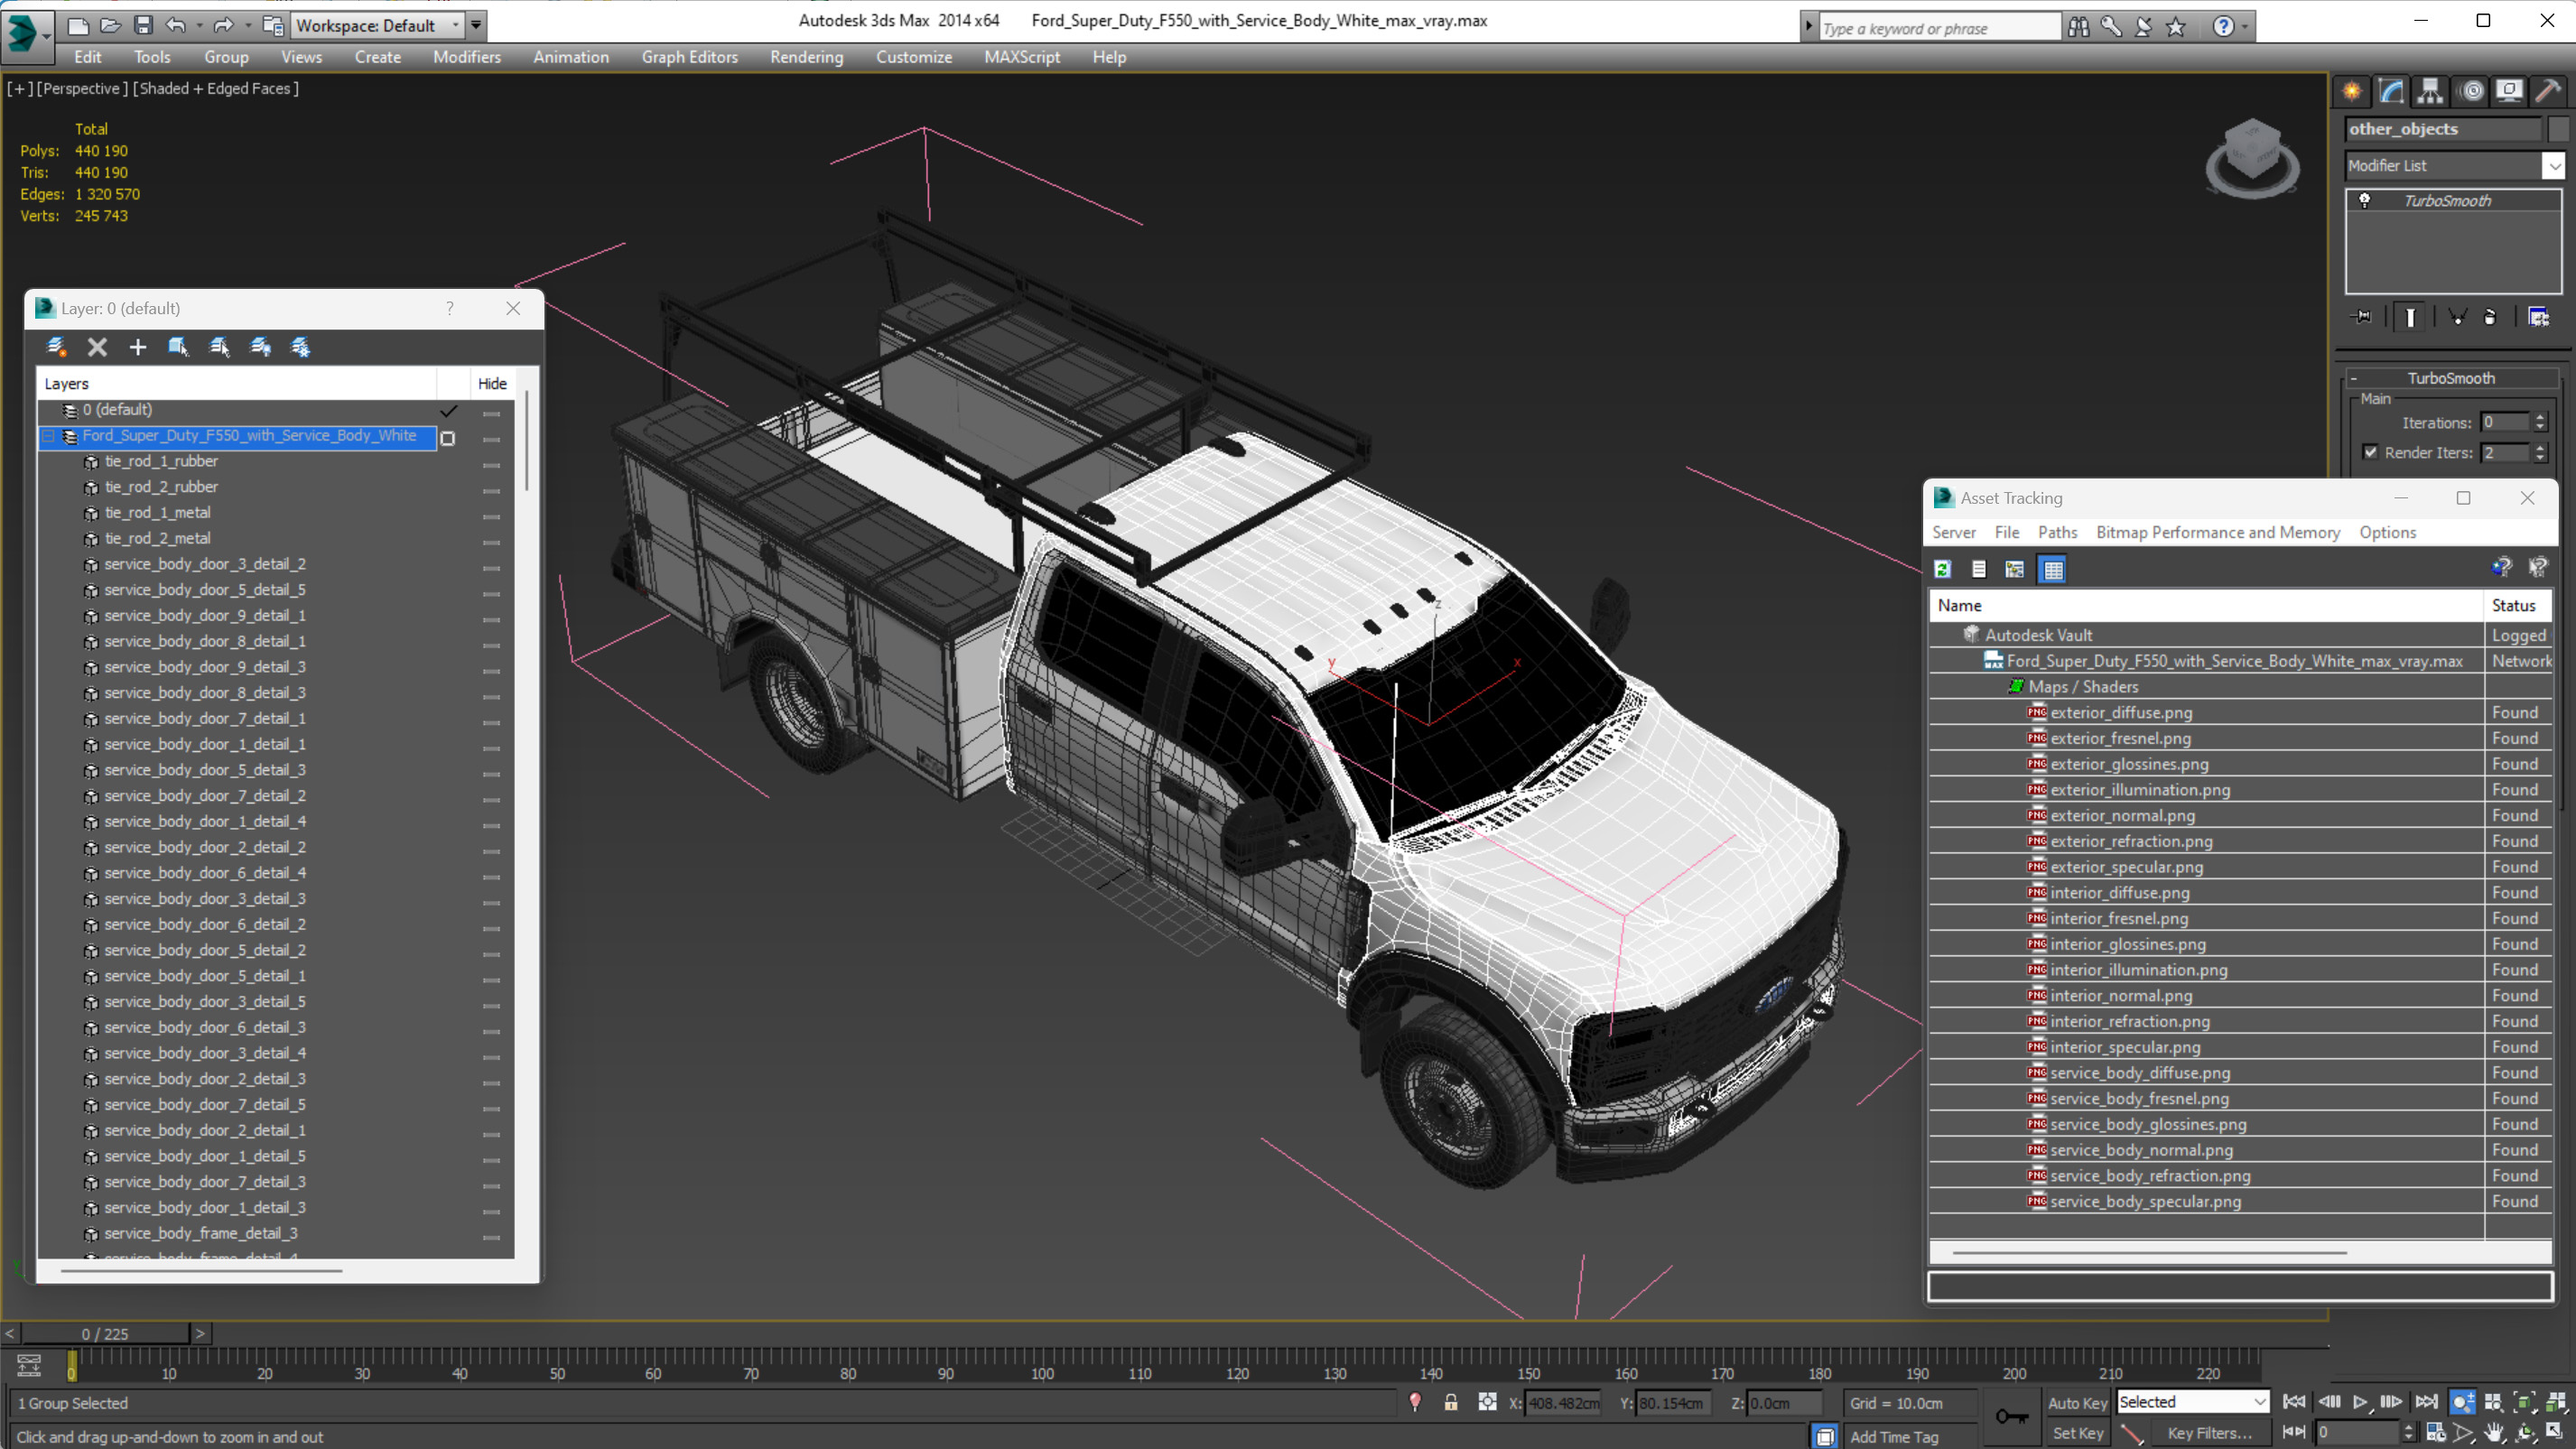2576x1449 pixels.
Task: Toggle the Render Iters checkbox
Action: [x=2370, y=452]
